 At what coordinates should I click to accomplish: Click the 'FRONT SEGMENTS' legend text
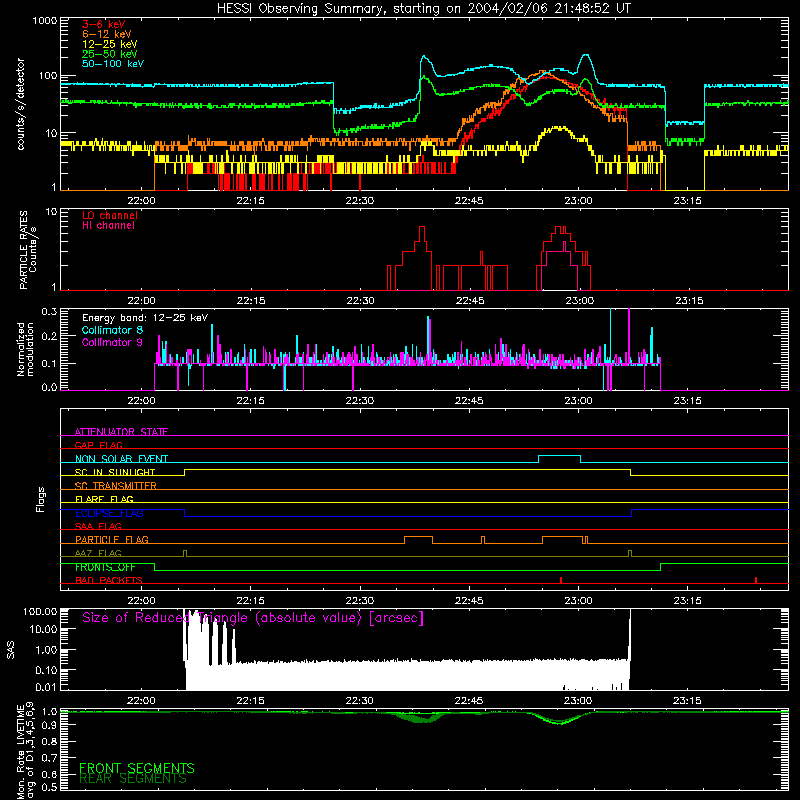coord(137,768)
